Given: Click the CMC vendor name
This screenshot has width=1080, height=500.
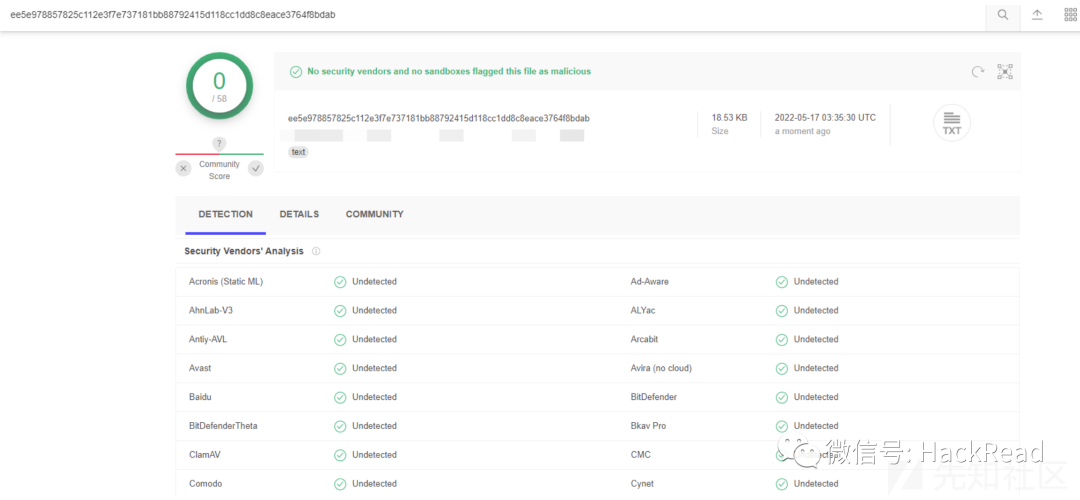Looking at the screenshot, I should [x=641, y=455].
